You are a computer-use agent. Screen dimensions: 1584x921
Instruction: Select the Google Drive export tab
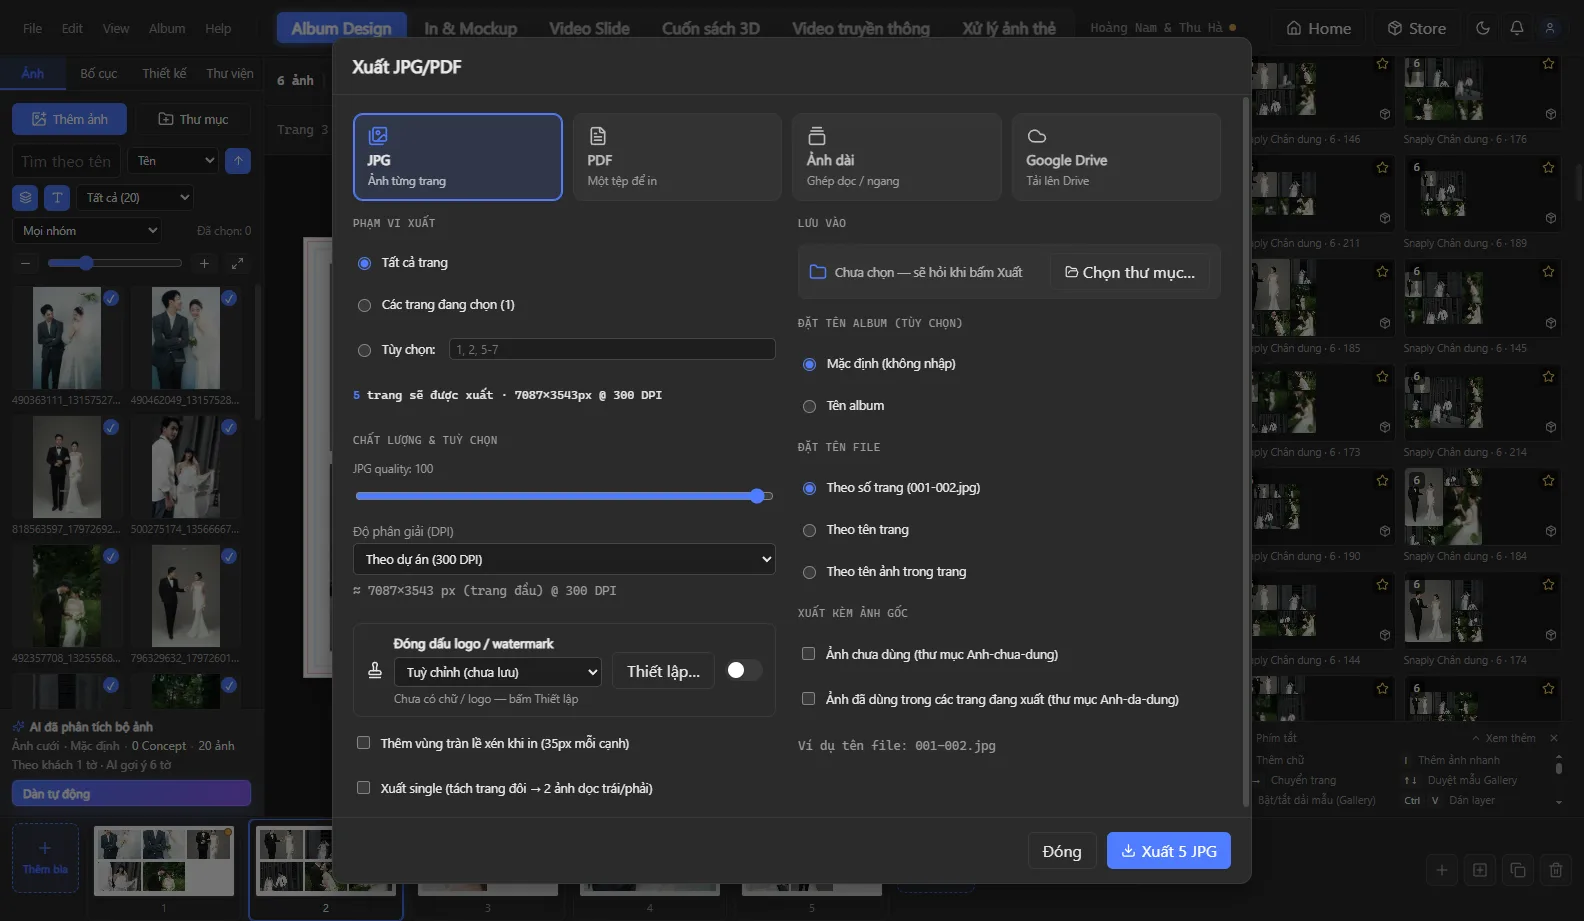(x=1116, y=157)
